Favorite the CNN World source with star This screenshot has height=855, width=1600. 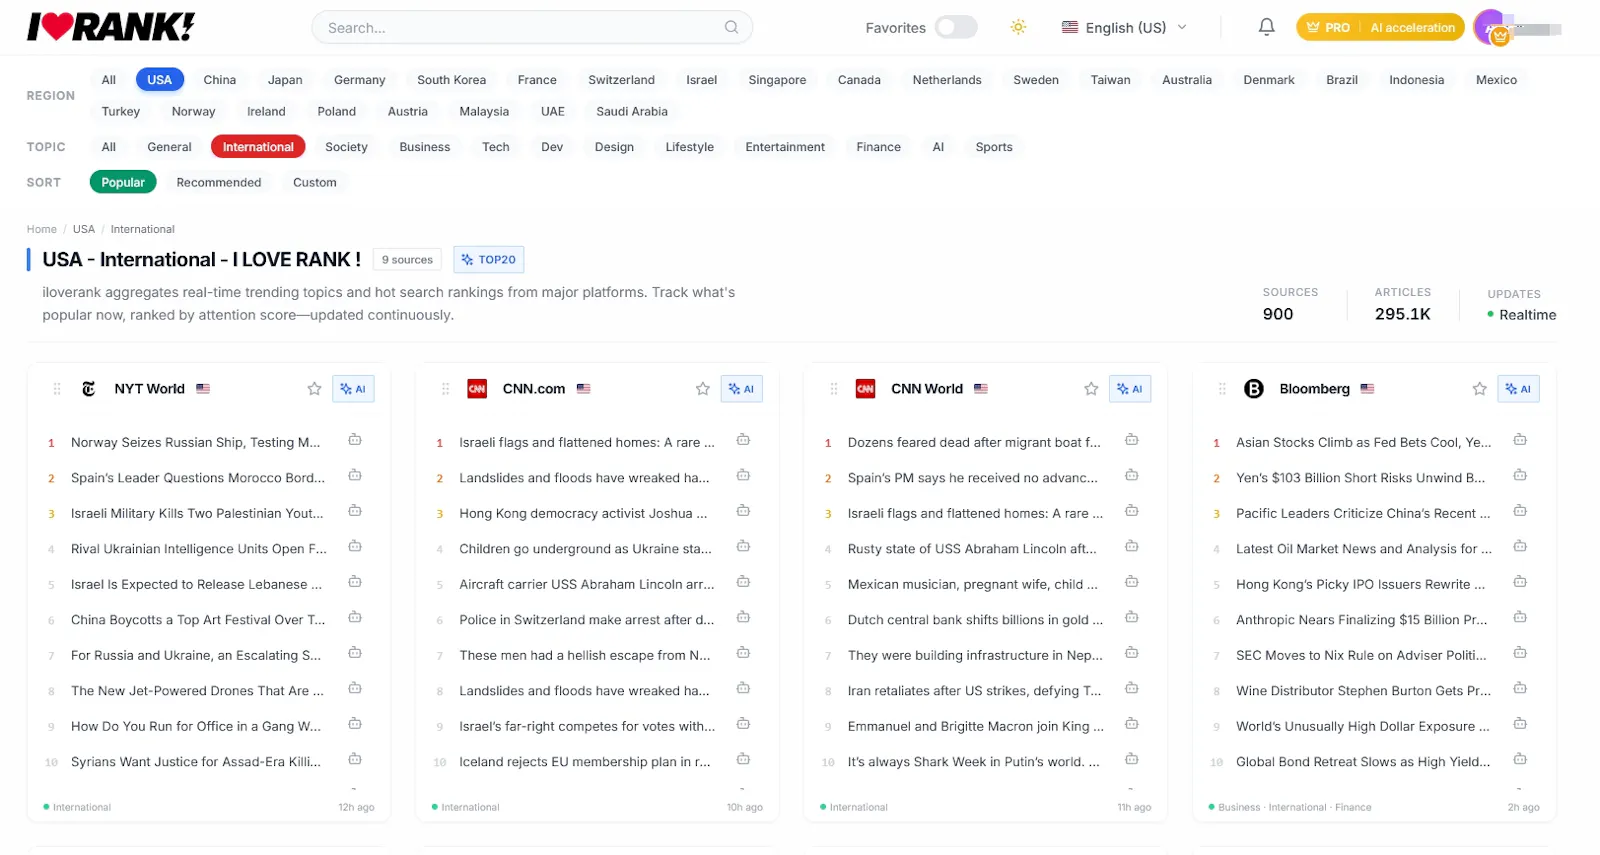[x=1091, y=389]
